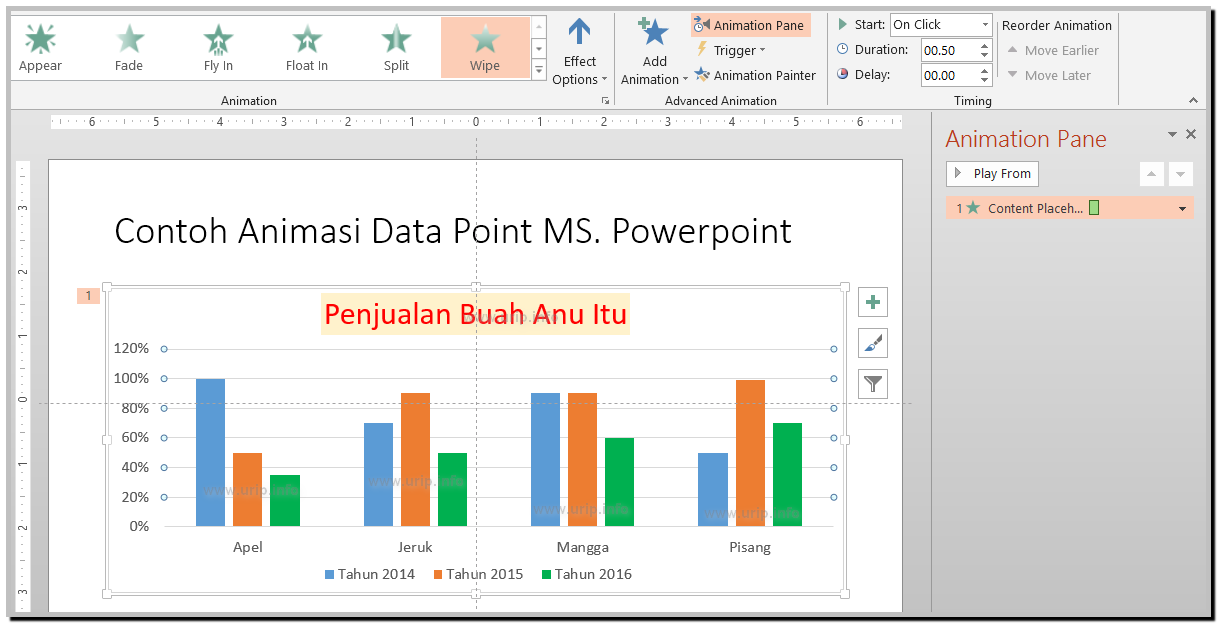Open the Add Animation gallery
The width and height of the screenshot is (1218, 624).
pos(654,50)
